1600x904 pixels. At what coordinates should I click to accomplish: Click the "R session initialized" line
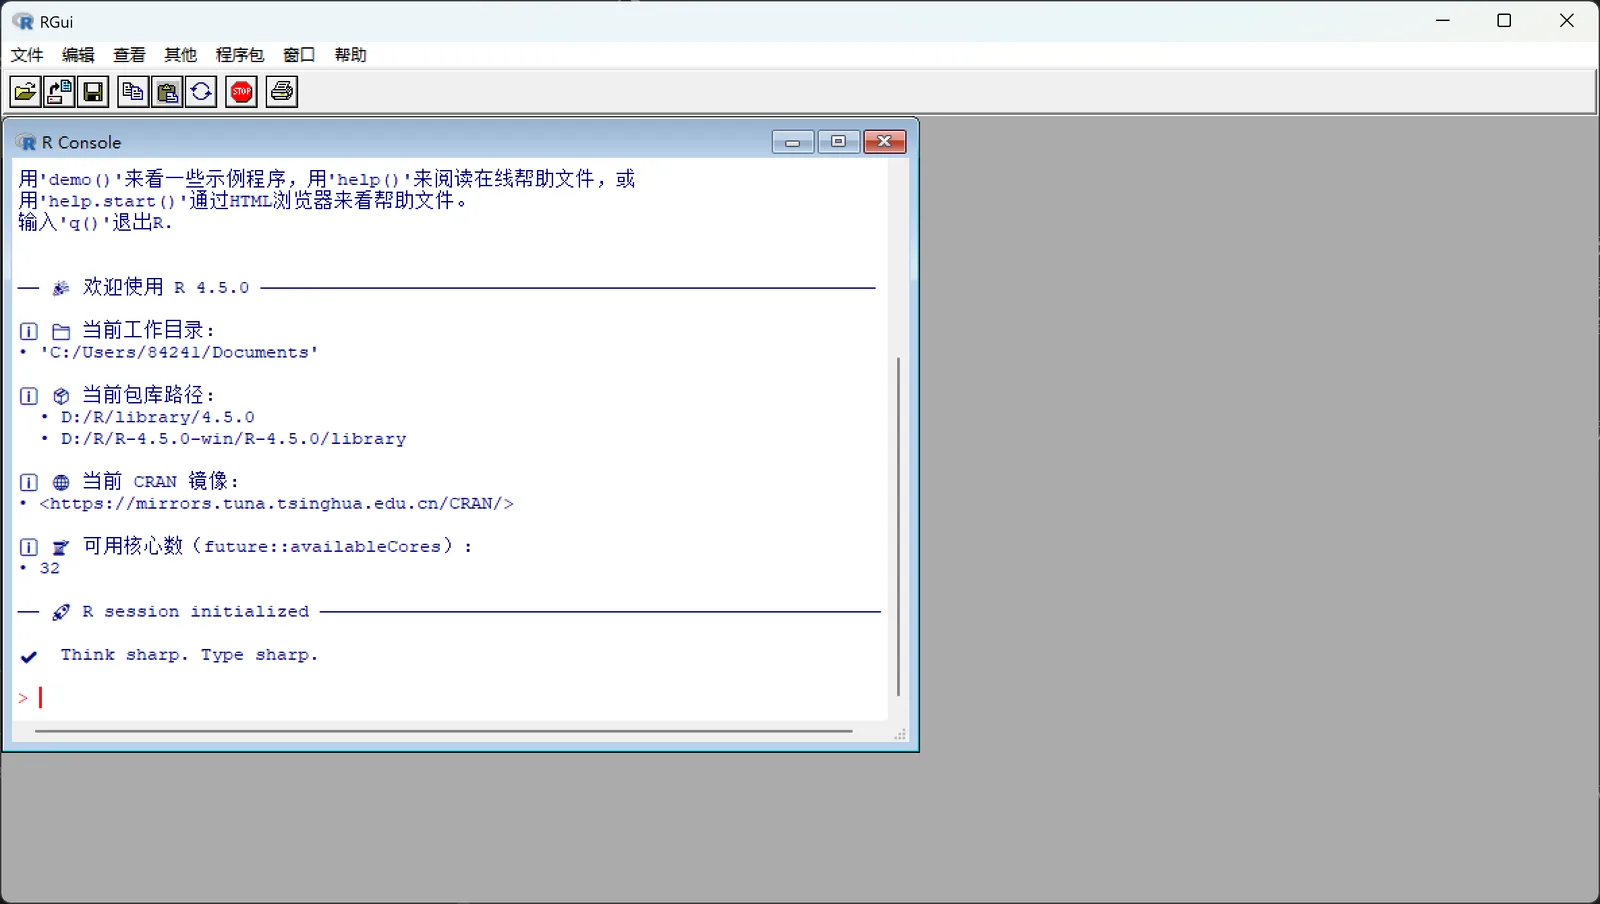pos(196,612)
